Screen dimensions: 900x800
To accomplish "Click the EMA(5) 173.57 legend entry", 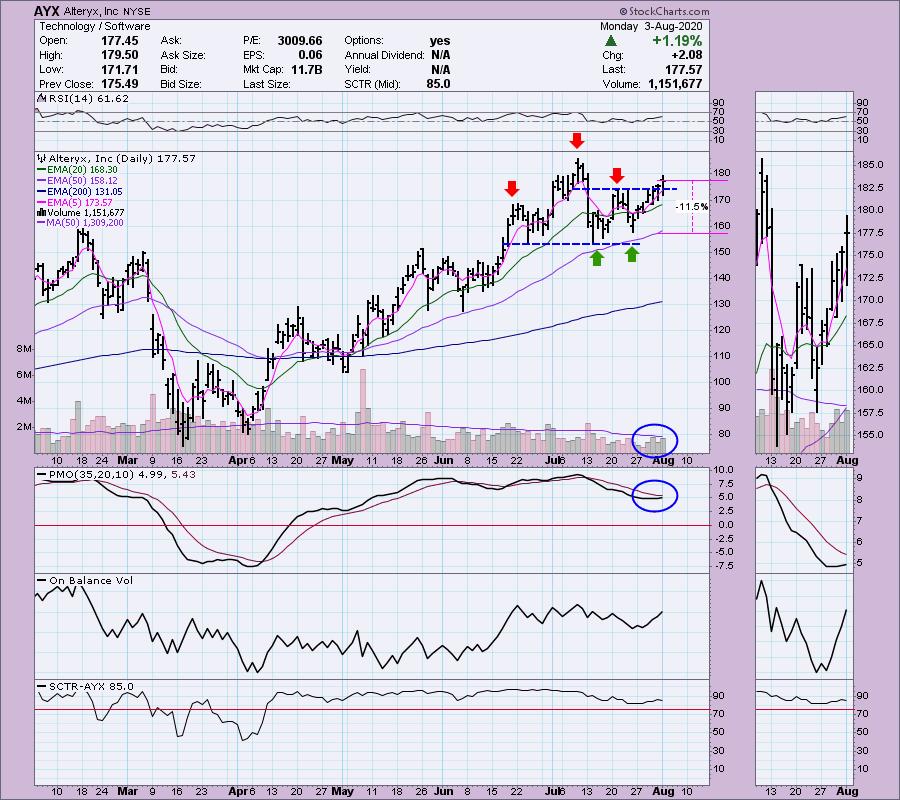I will click(80, 203).
